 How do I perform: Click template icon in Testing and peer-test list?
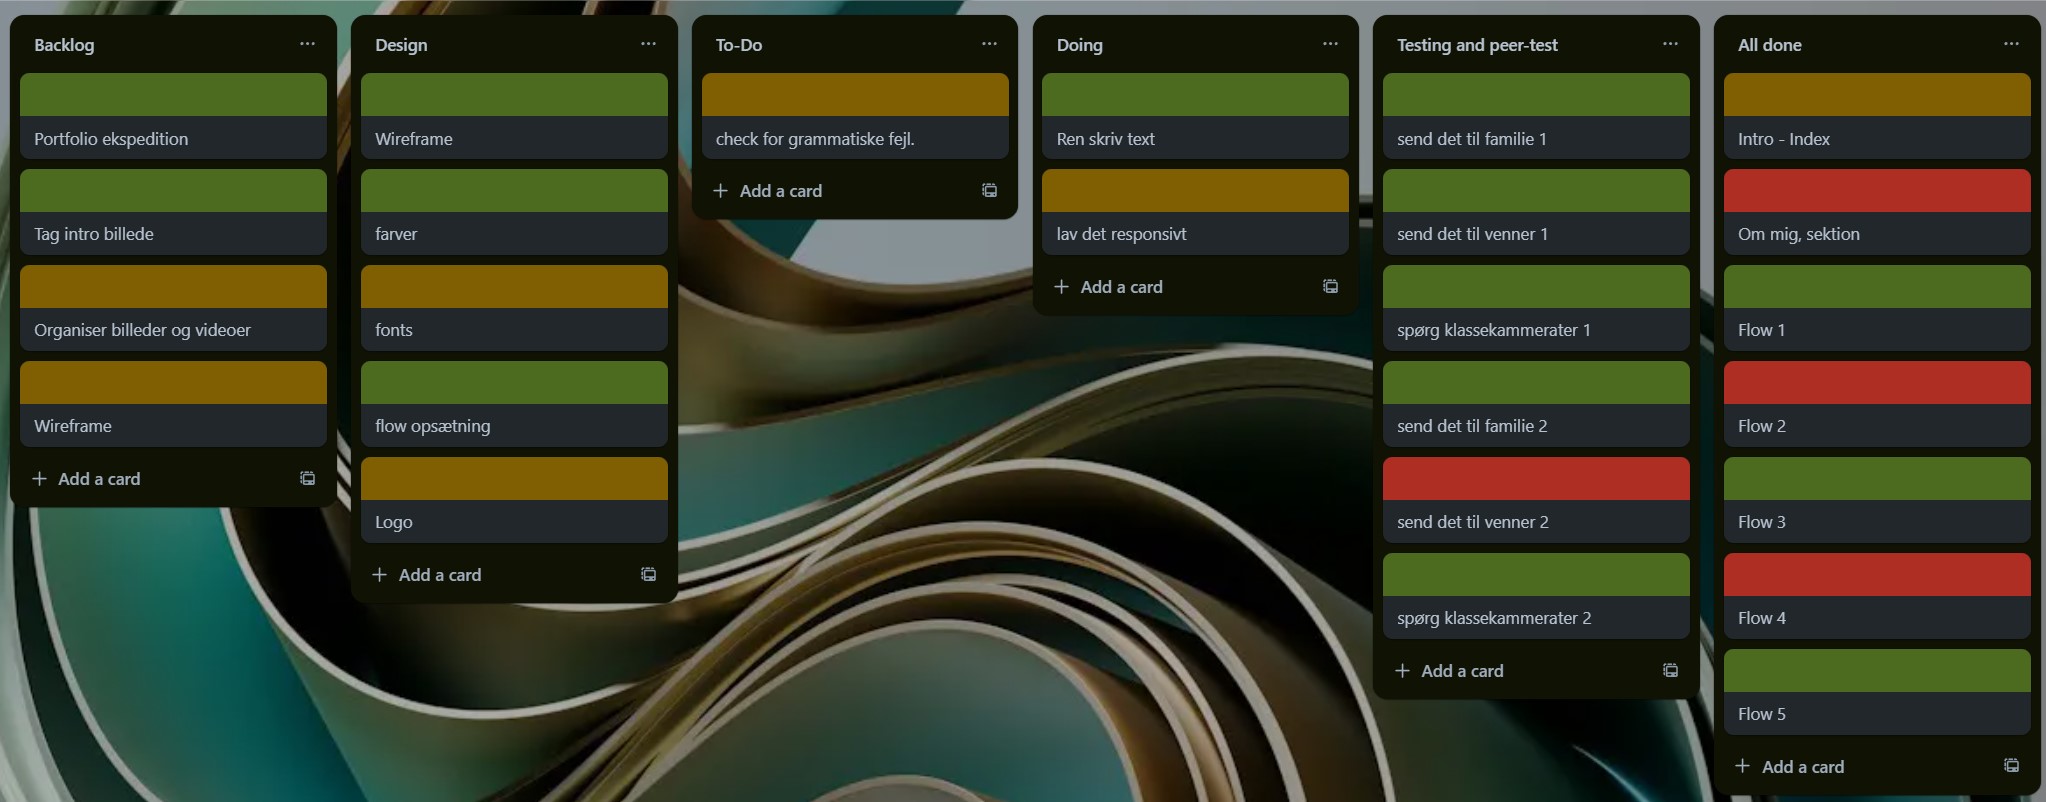[1670, 671]
